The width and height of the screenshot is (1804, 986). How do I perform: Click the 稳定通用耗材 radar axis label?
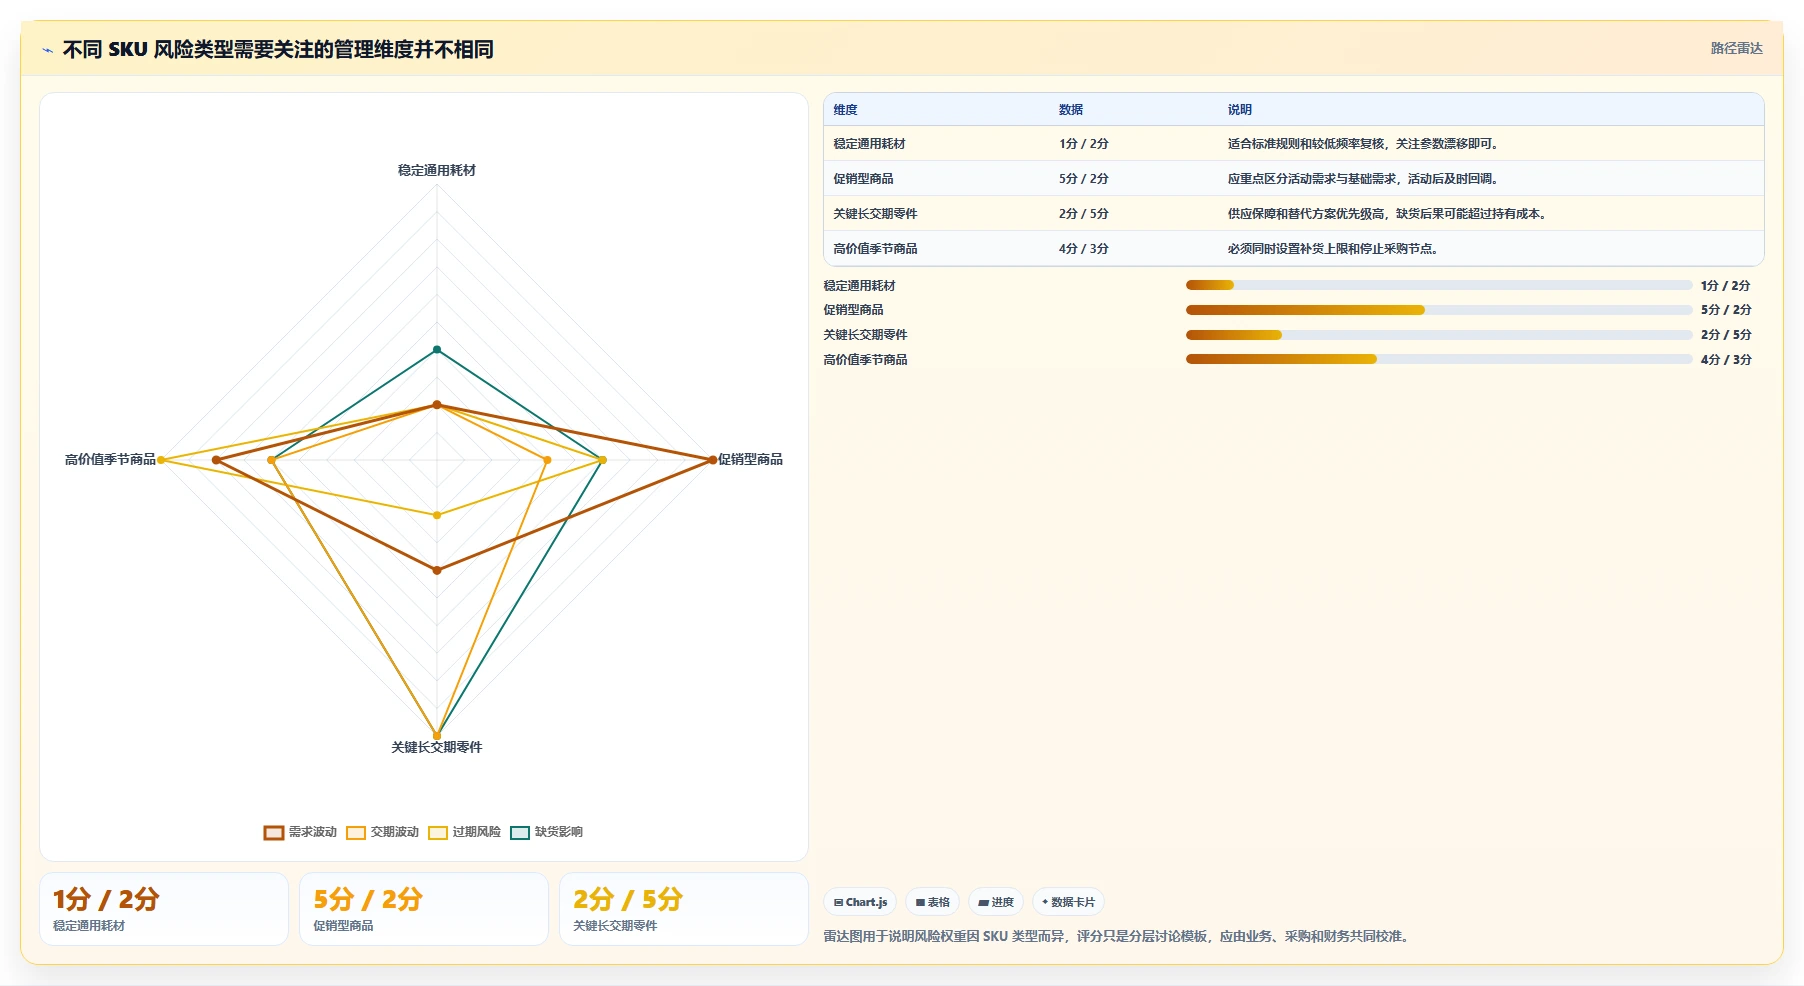point(437,171)
